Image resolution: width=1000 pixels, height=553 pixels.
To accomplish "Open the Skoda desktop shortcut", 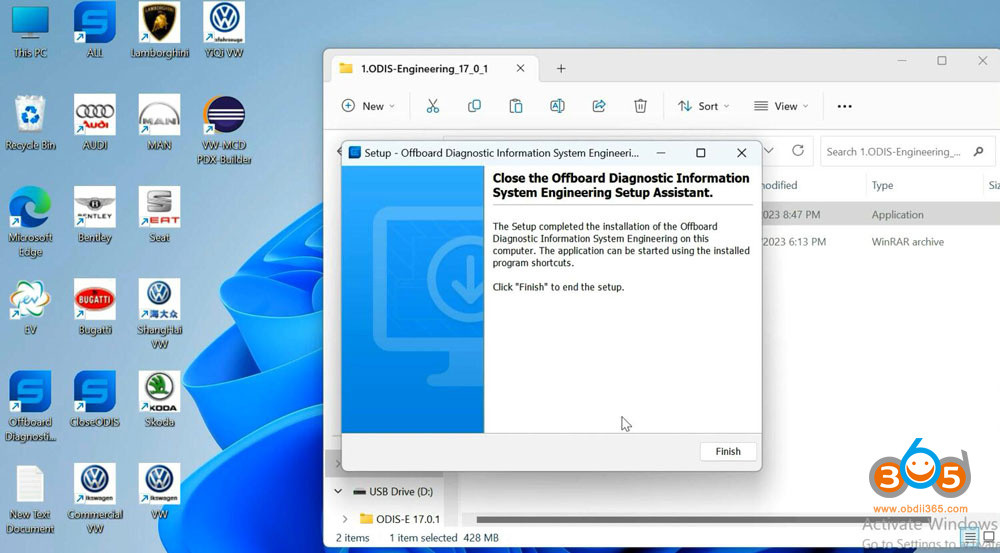I will pyautogui.click(x=159, y=393).
